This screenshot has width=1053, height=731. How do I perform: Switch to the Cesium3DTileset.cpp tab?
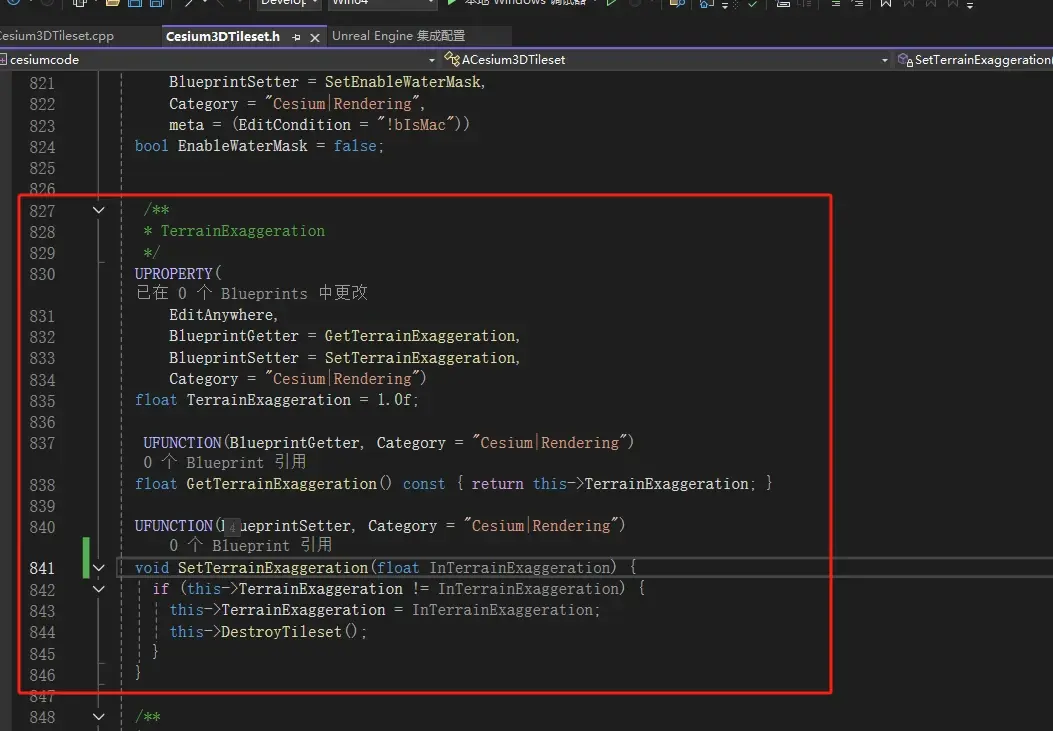pos(56,36)
